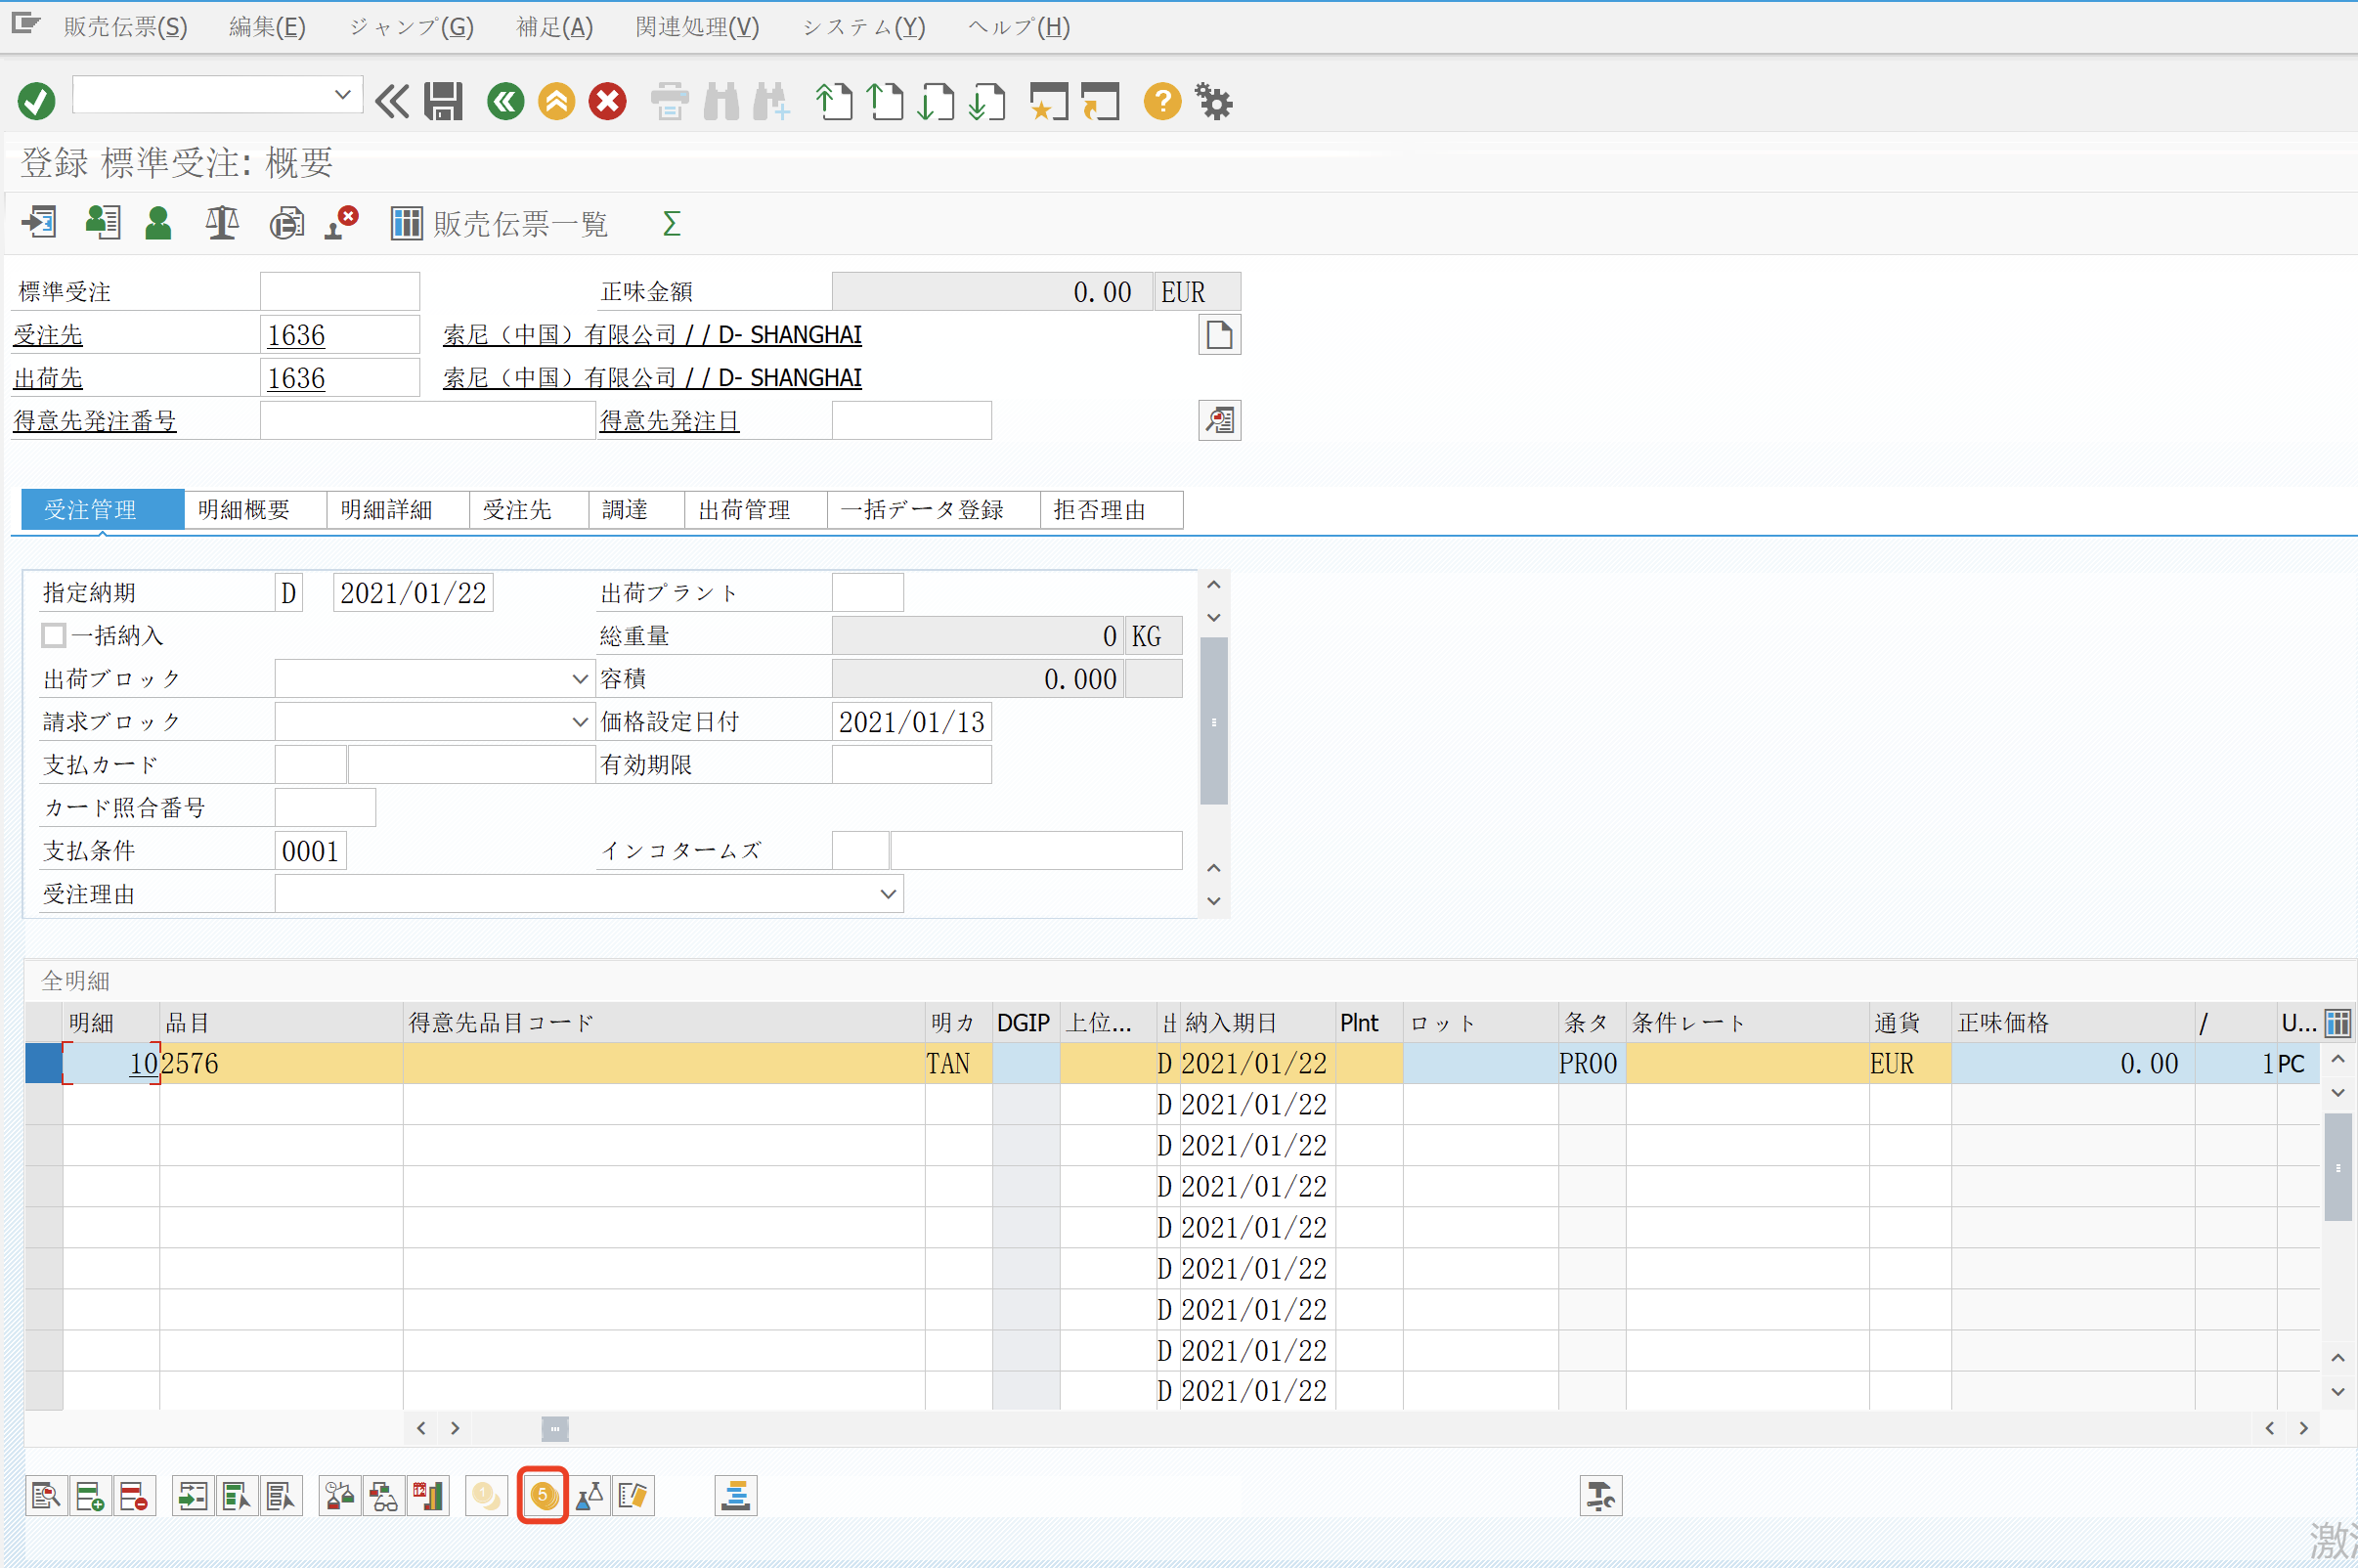Click the 得意先発注番号 input field

pyautogui.click(x=427, y=420)
